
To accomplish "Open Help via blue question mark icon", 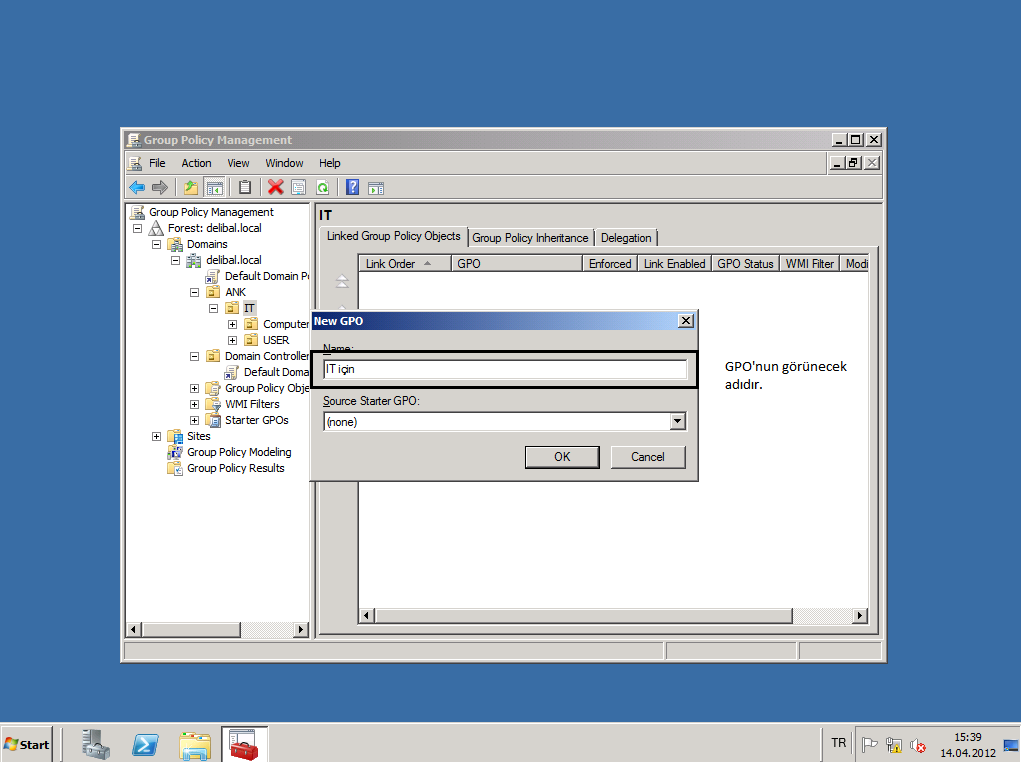I will click(x=352, y=187).
